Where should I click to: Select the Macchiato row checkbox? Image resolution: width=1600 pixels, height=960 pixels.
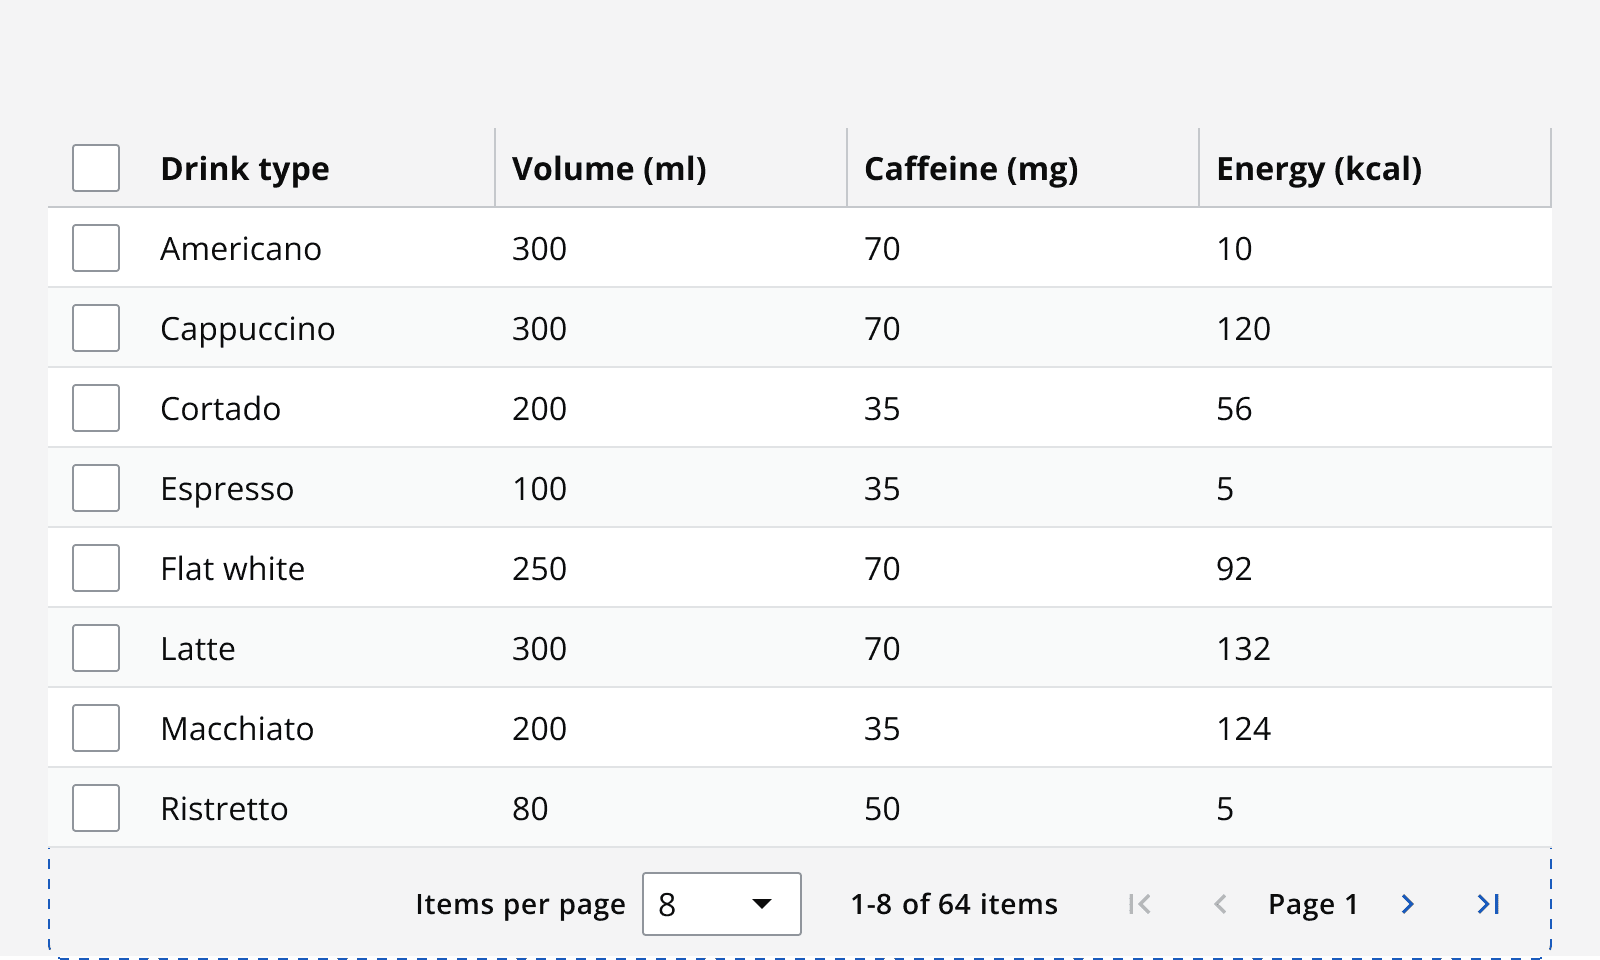[95, 727]
